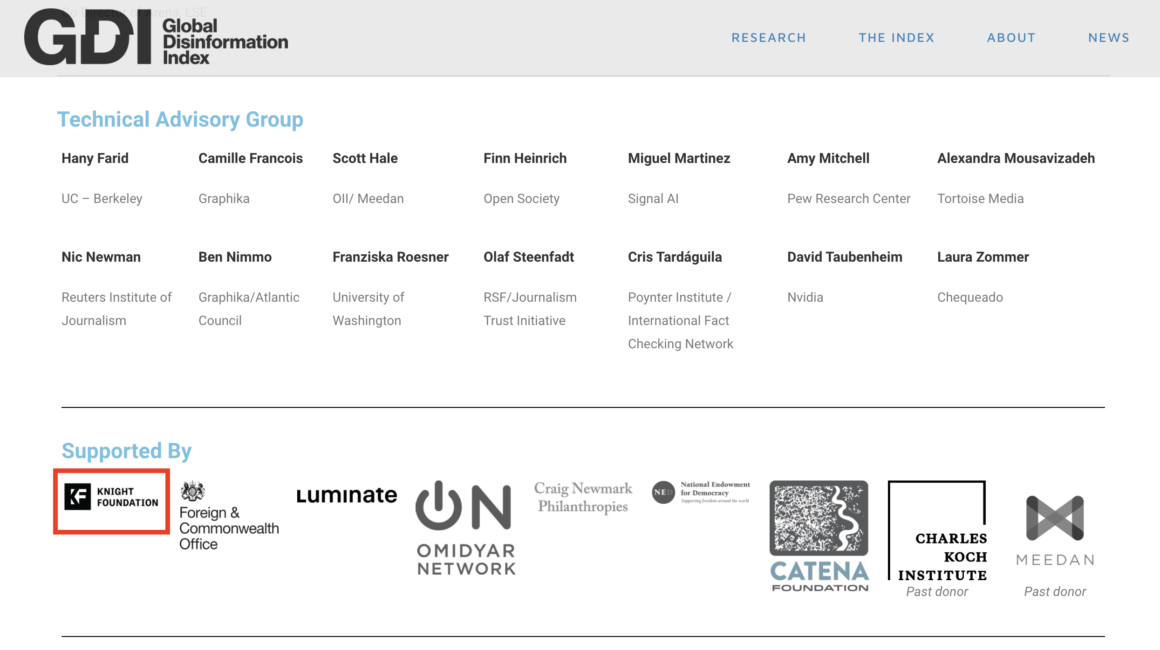Click the Technical Advisory Group heading
The height and width of the screenshot is (650, 1160).
pyautogui.click(x=180, y=120)
